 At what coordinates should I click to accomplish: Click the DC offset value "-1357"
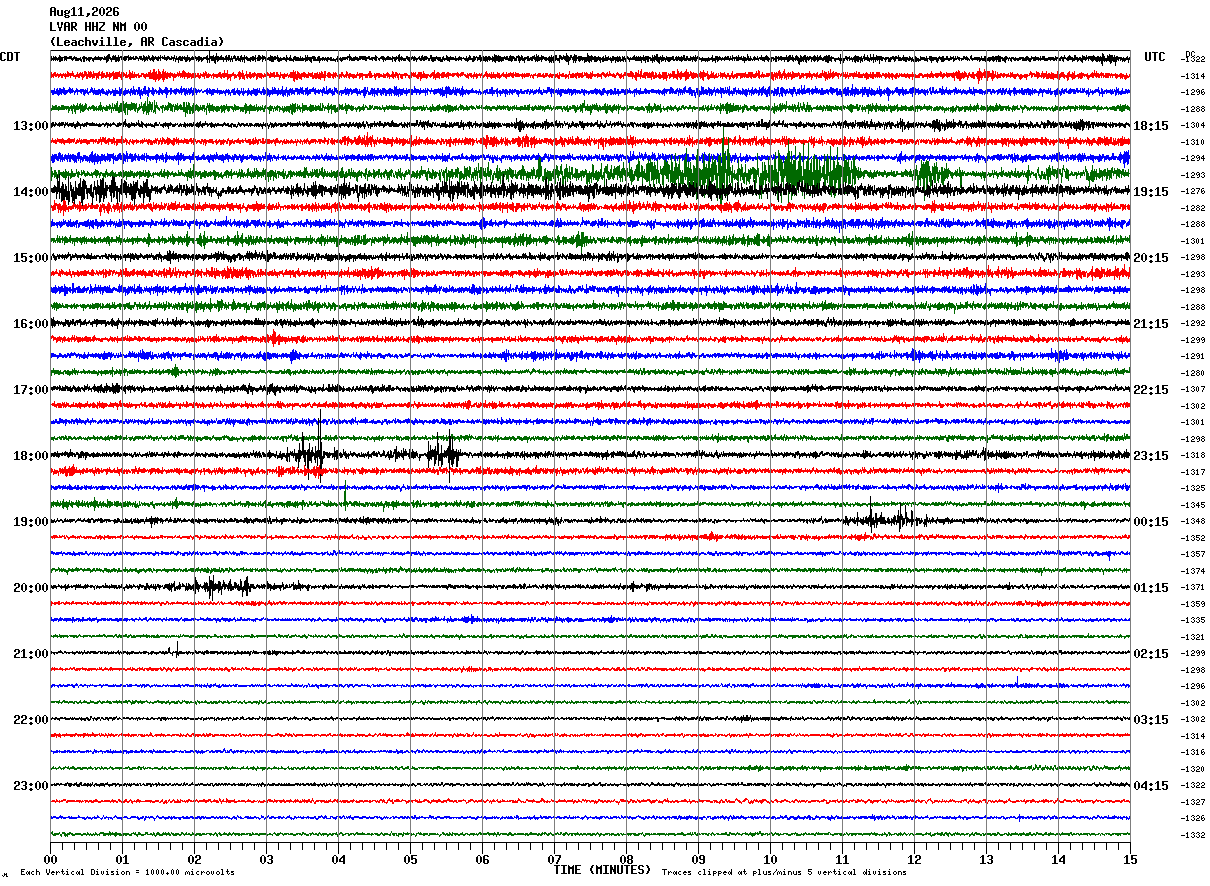(x=1193, y=554)
